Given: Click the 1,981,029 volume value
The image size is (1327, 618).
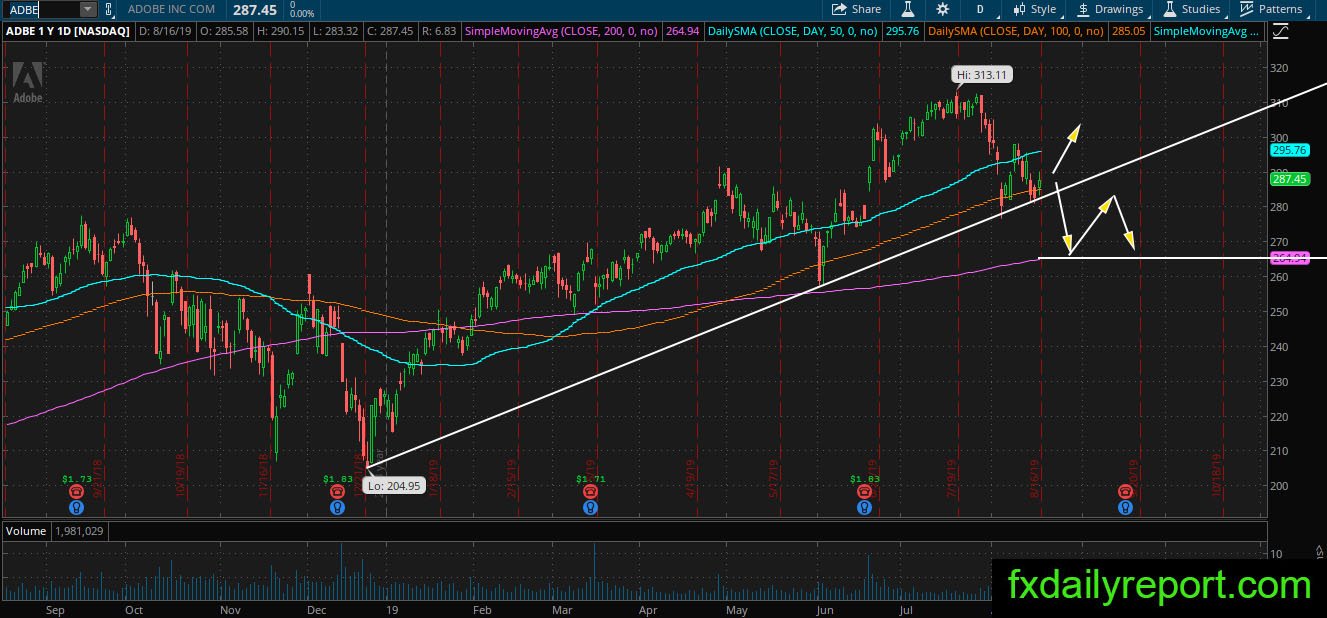Looking at the screenshot, I should (79, 531).
